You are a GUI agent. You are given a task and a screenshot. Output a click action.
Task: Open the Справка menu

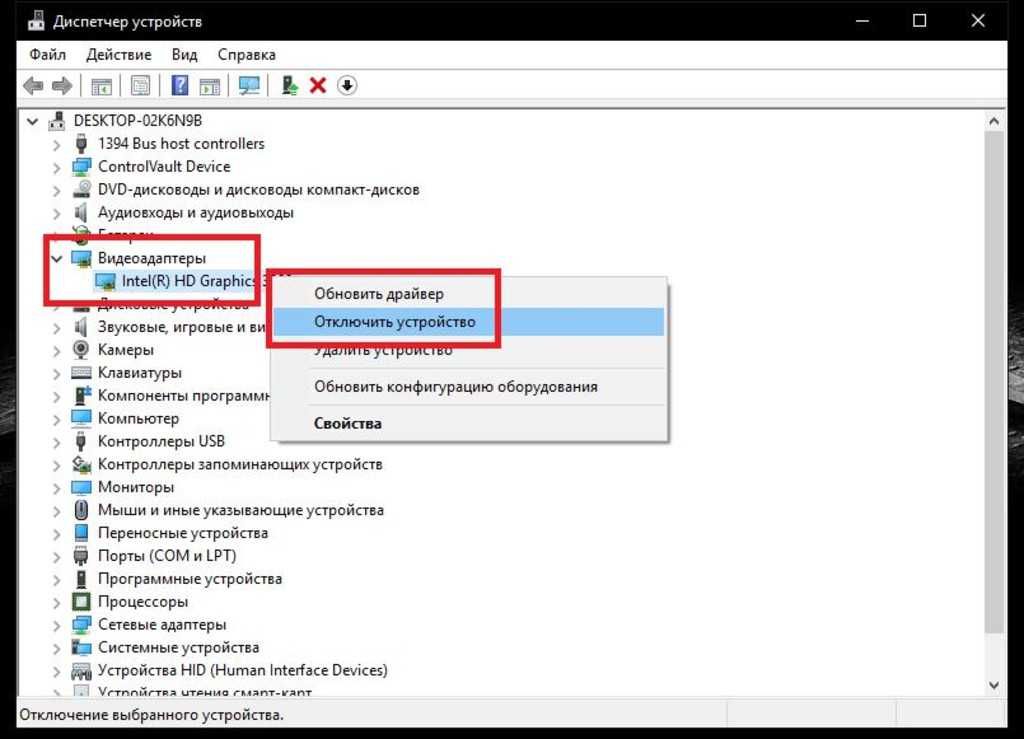tap(246, 55)
